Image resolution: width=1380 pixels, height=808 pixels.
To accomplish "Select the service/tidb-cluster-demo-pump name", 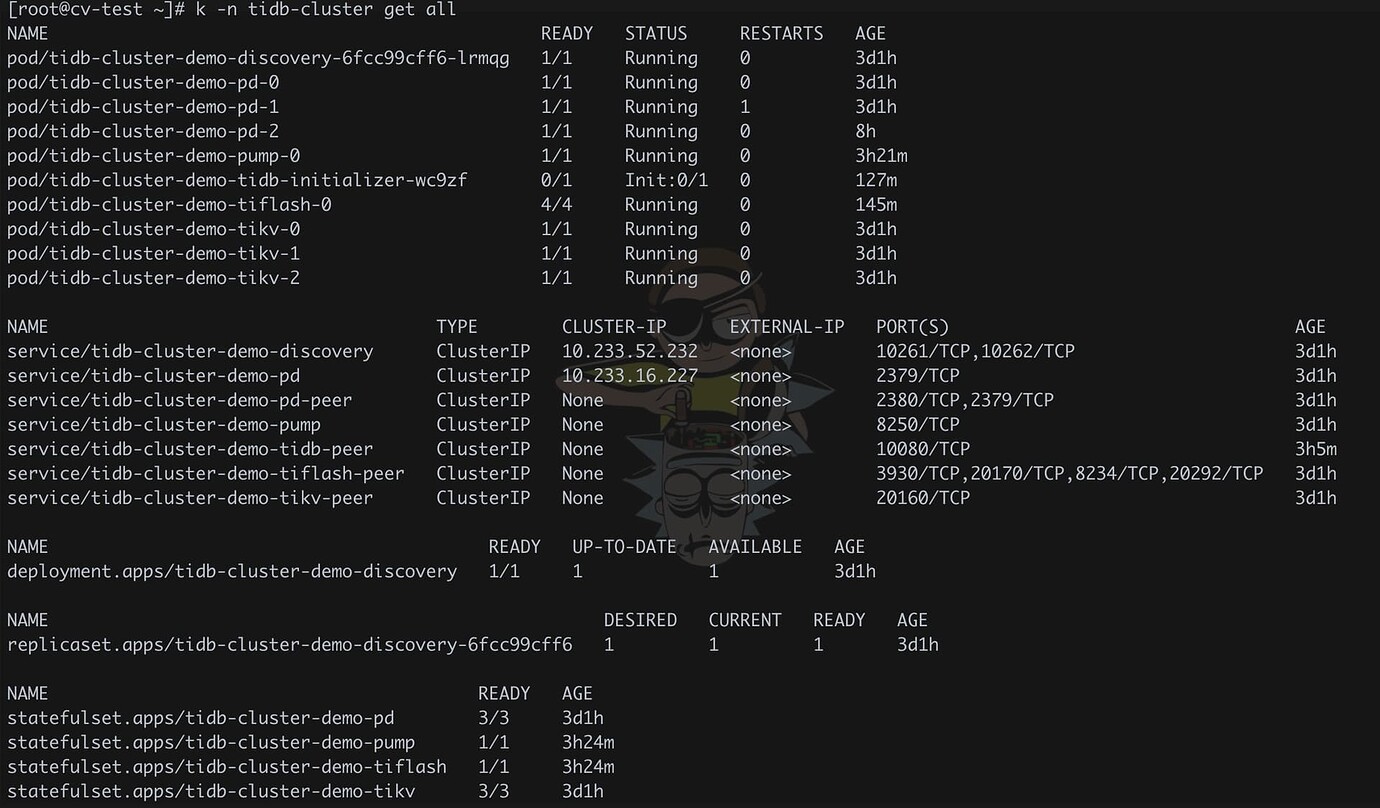I will pyautogui.click(x=164, y=425).
